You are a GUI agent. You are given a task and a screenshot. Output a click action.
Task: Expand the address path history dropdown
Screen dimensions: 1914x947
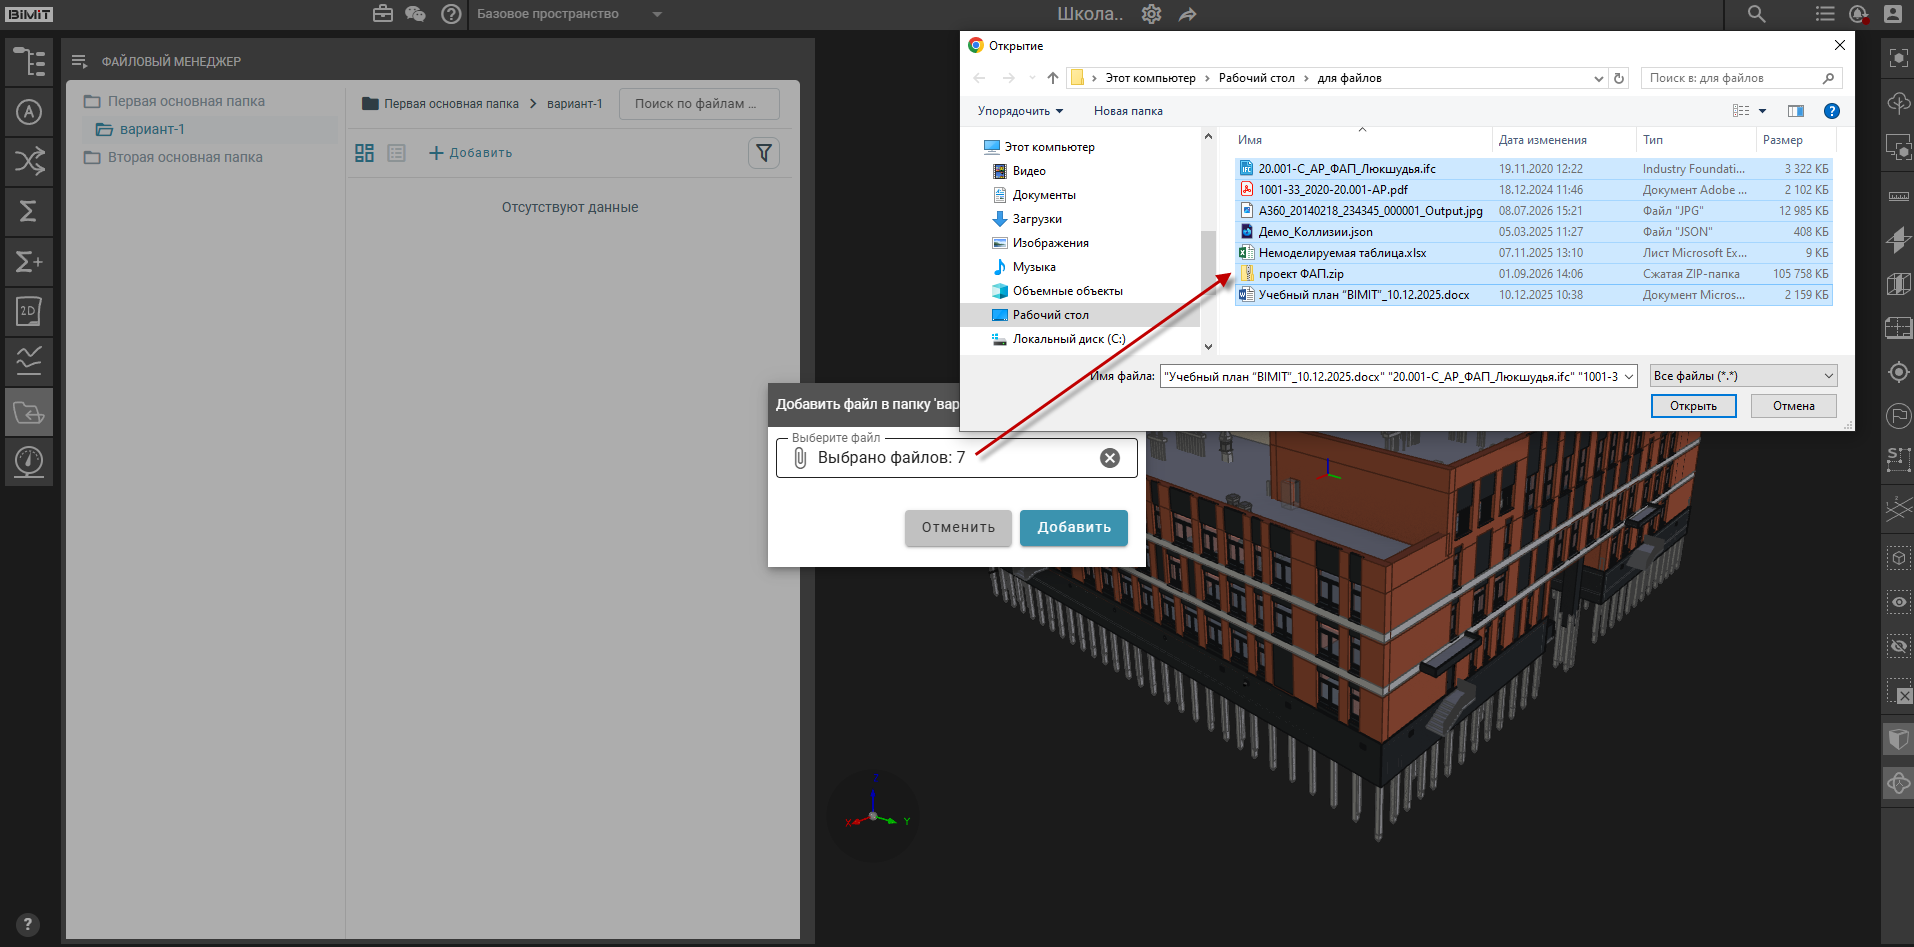point(1598,78)
